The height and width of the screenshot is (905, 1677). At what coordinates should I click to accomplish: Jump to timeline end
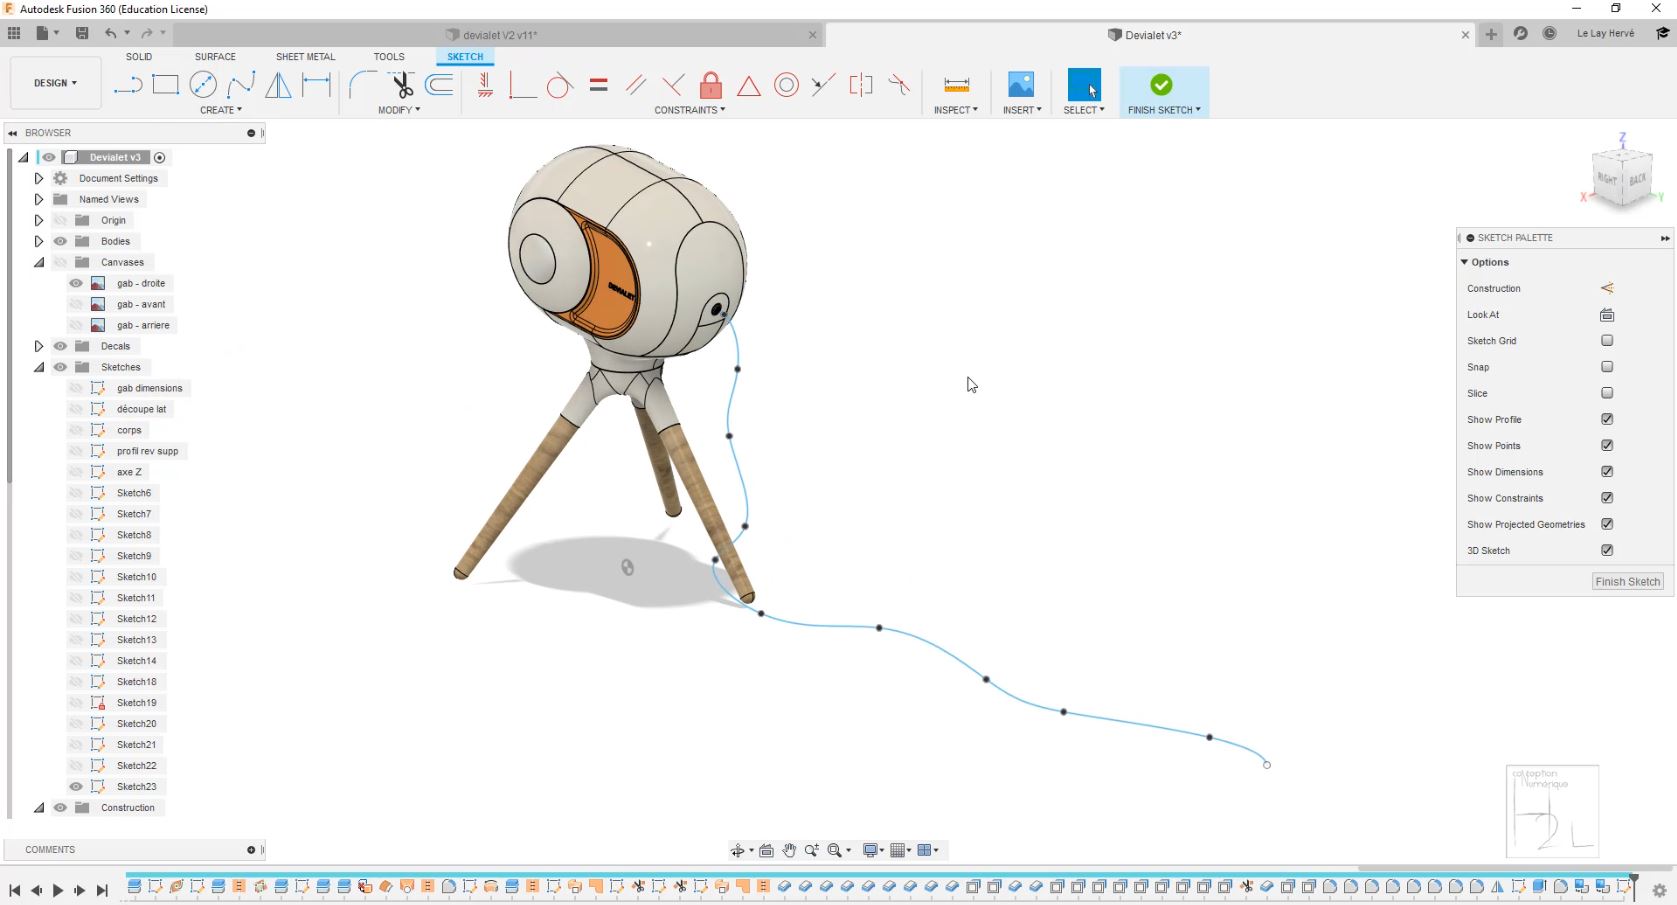pos(102,890)
